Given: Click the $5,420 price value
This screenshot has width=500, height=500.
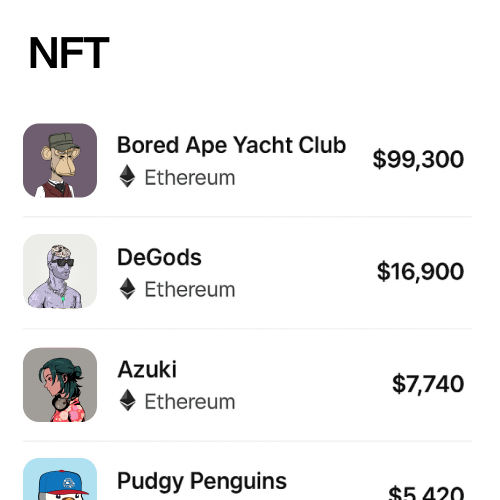Looking at the screenshot, I should 426,493.
